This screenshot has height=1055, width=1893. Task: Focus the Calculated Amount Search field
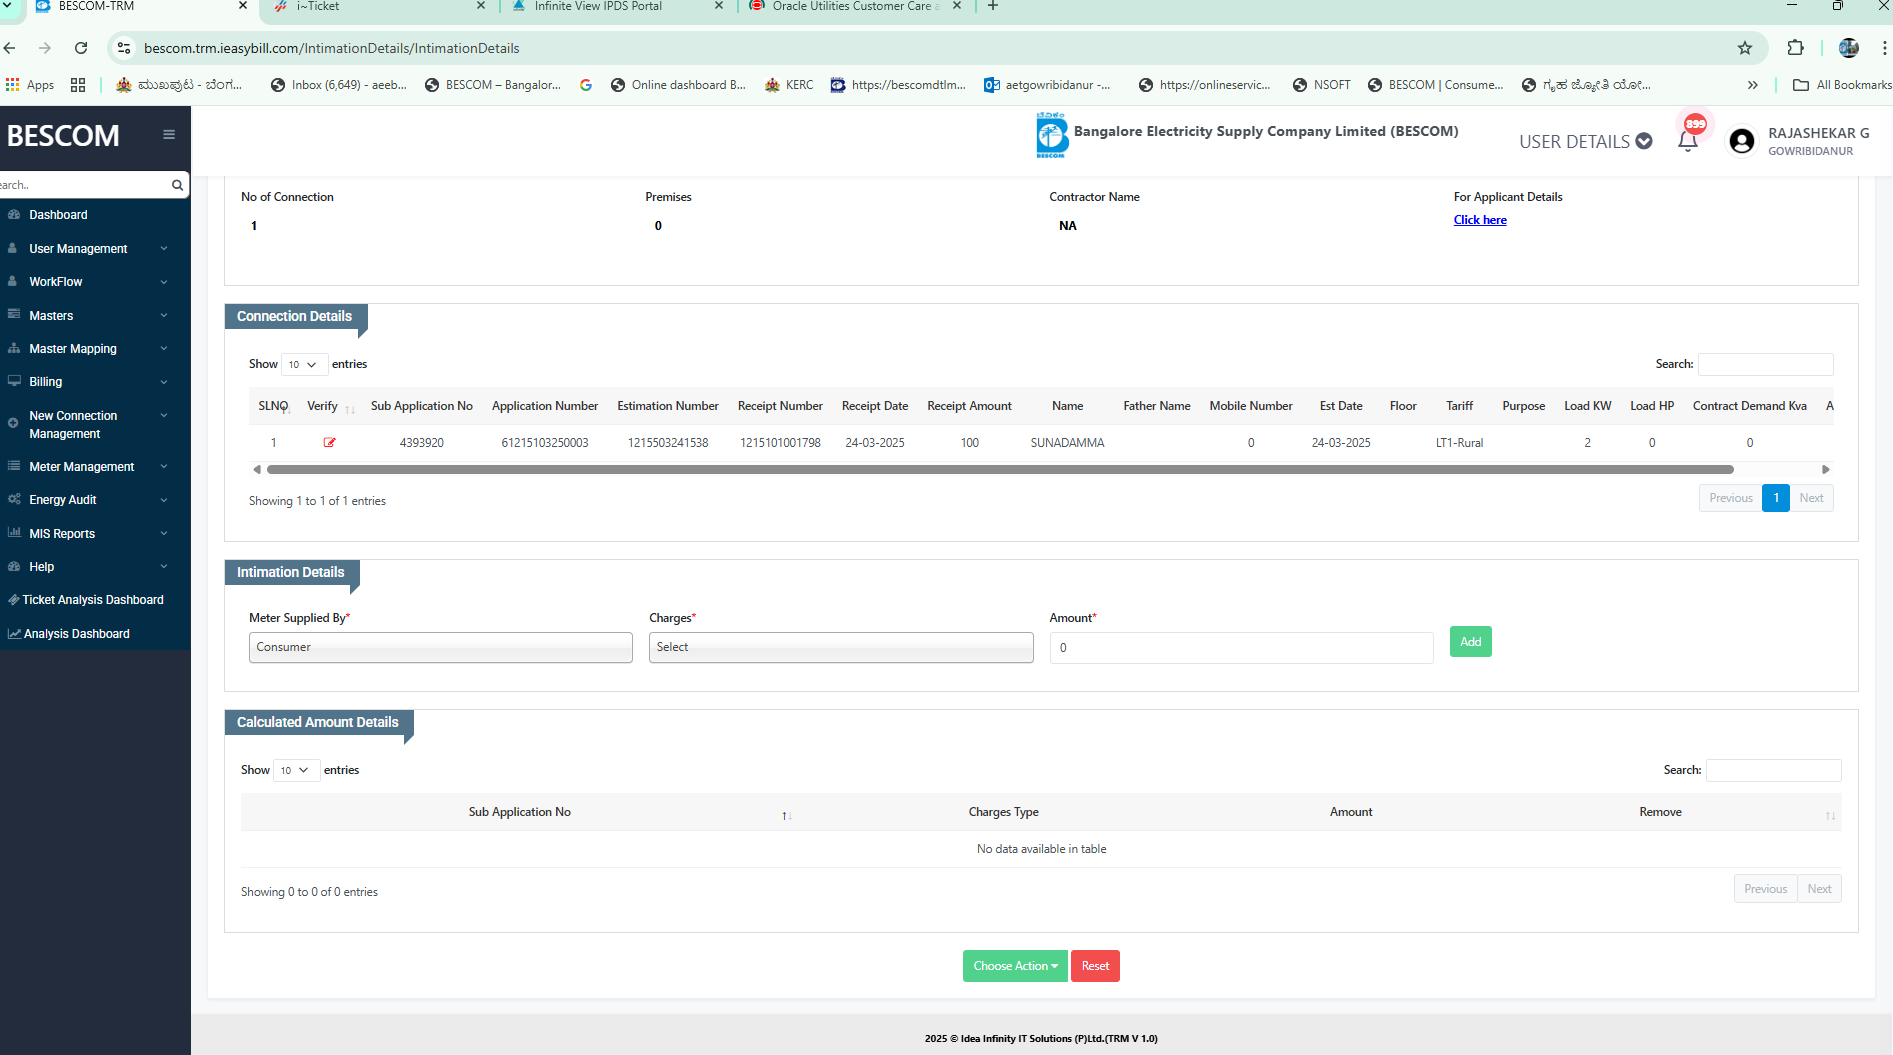[1773, 770]
